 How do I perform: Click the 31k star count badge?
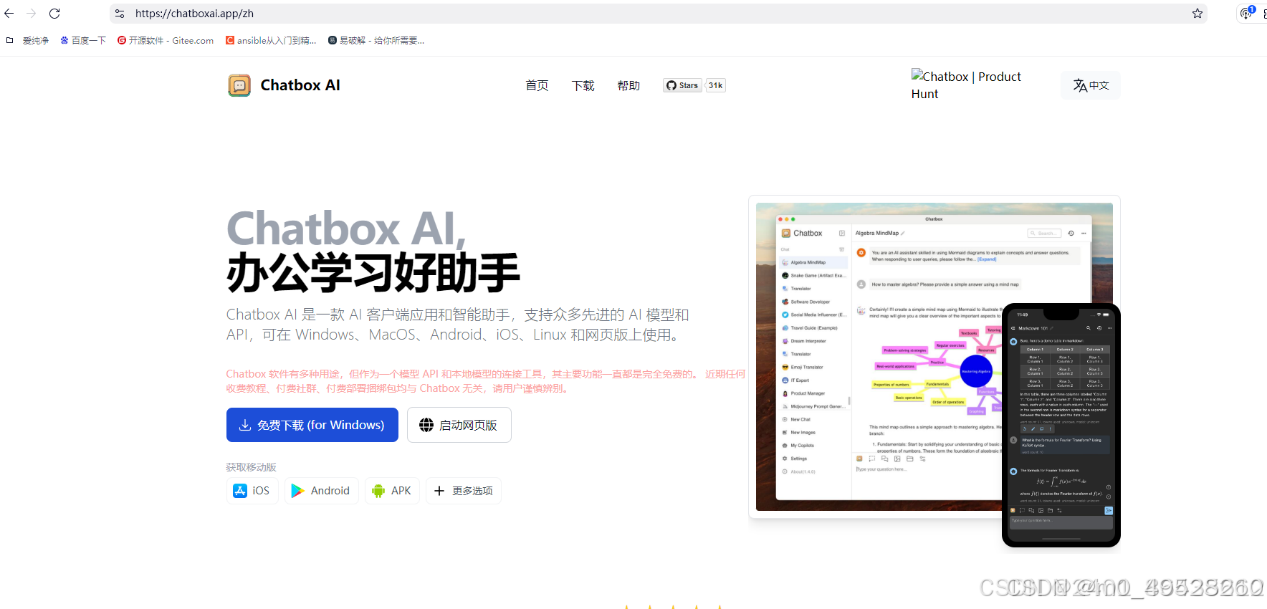click(x=716, y=85)
